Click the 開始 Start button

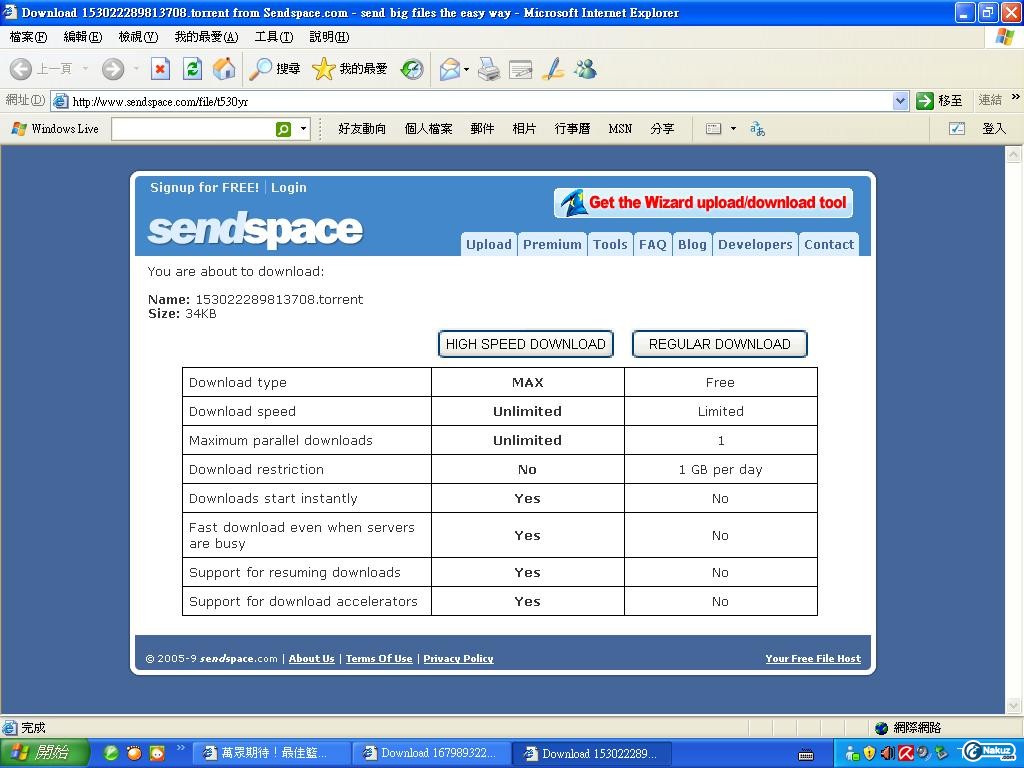tap(44, 753)
